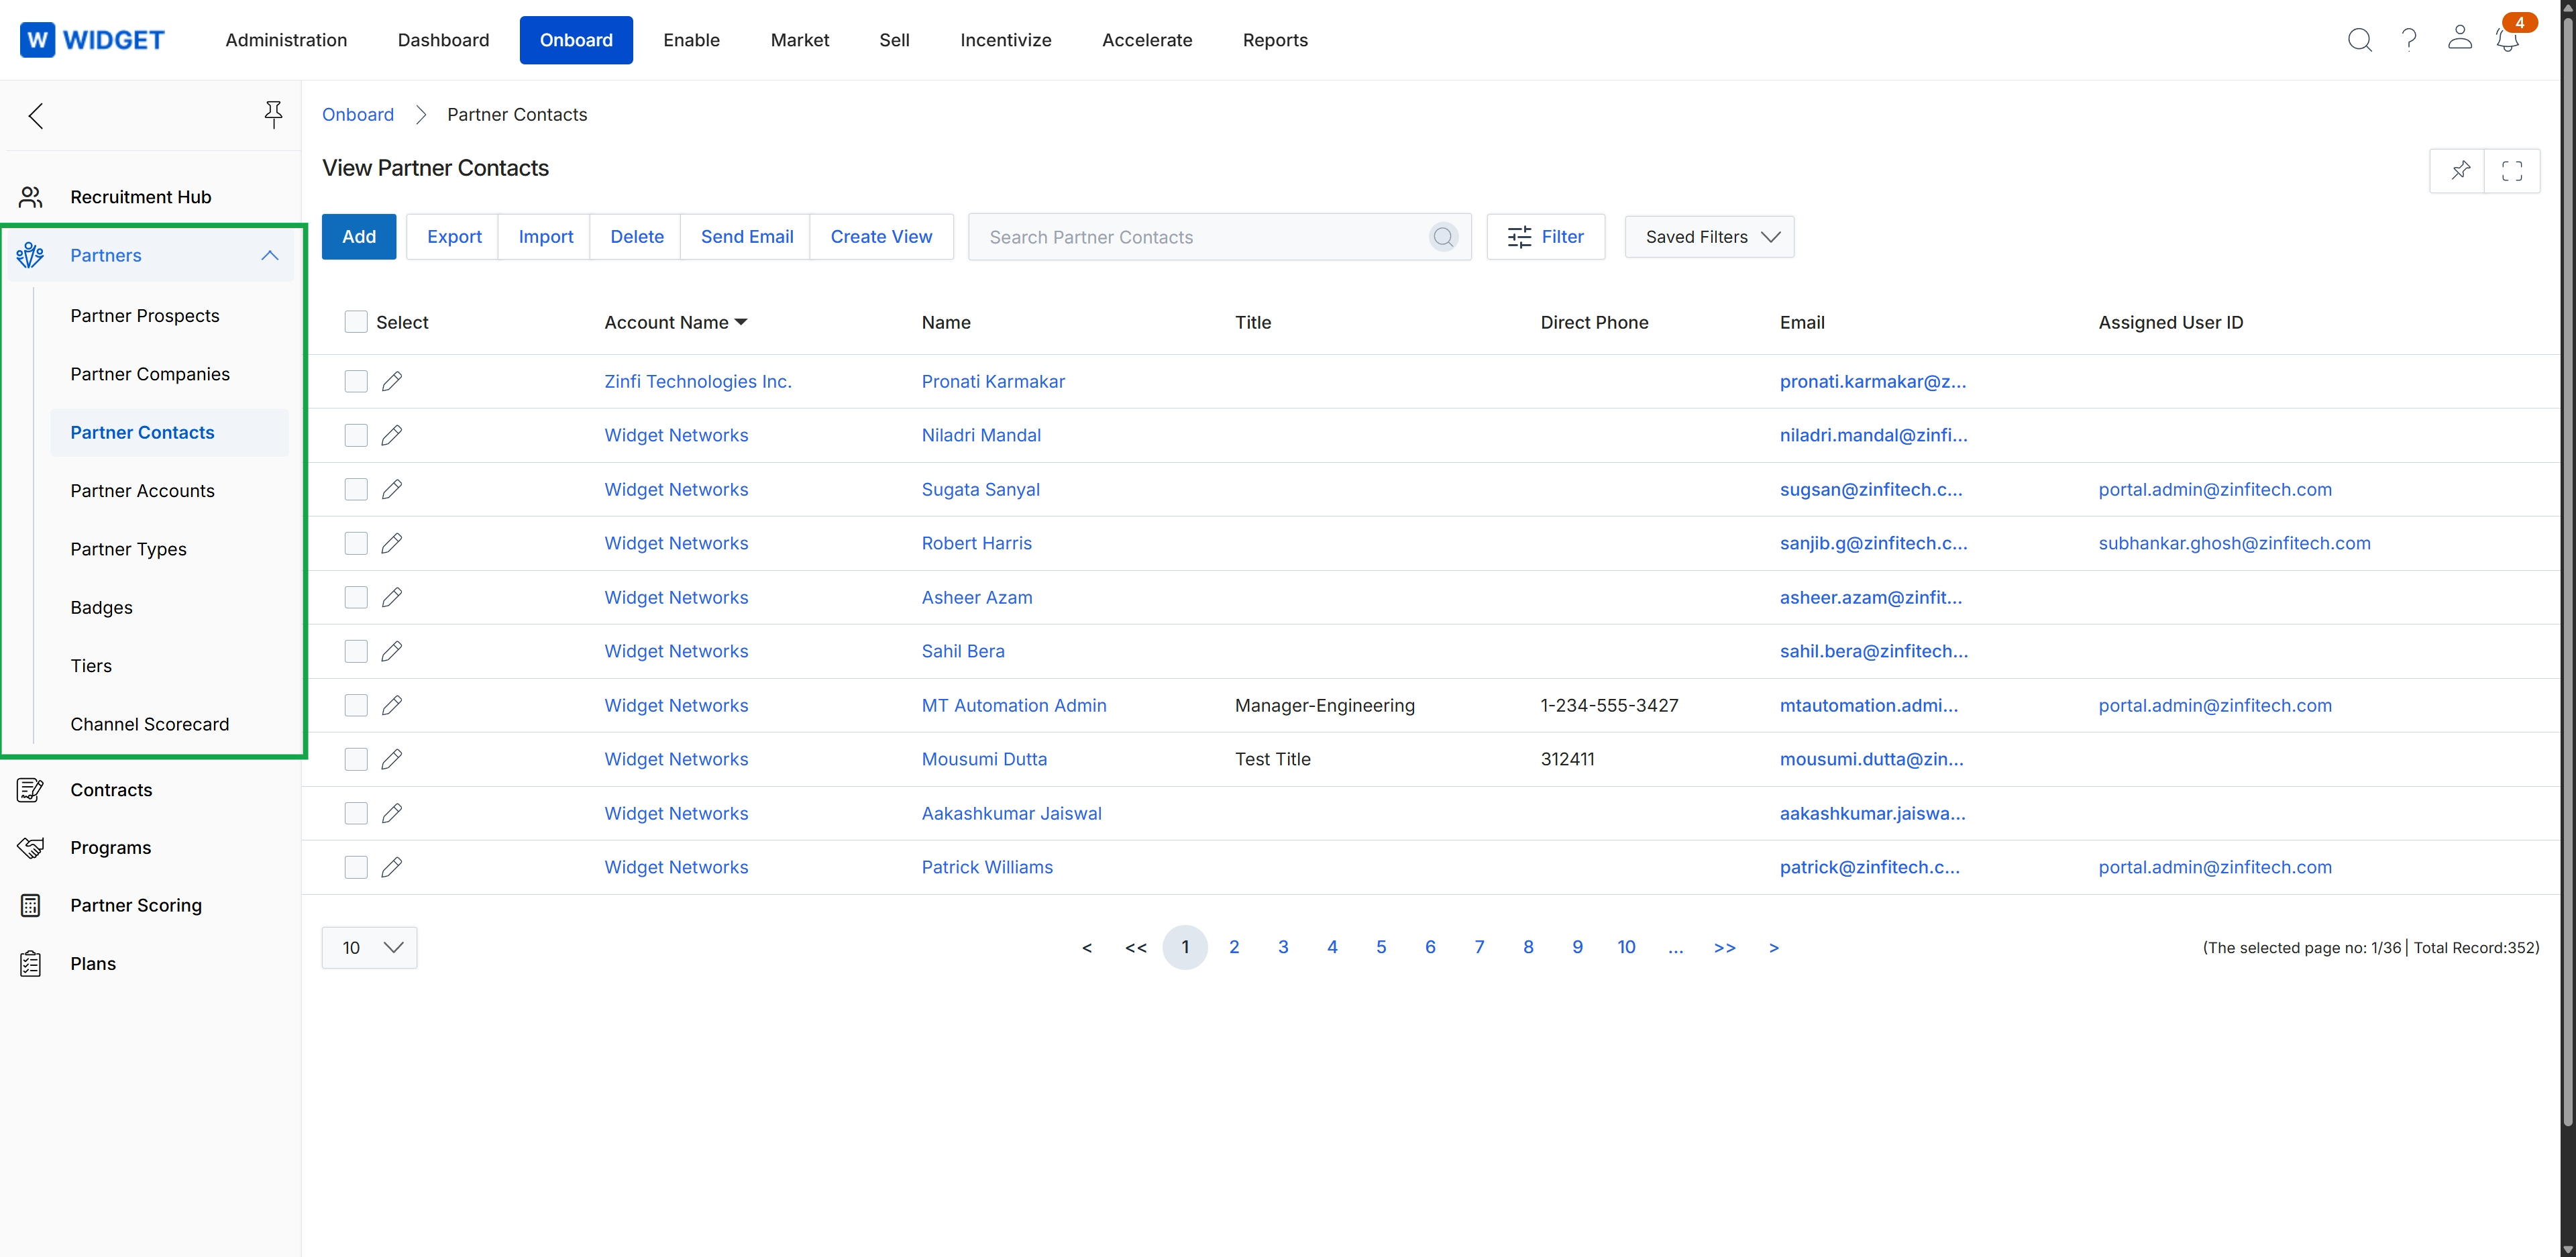Open the help question mark icon
This screenshot has width=2576, height=1257.
coord(2409,40)
